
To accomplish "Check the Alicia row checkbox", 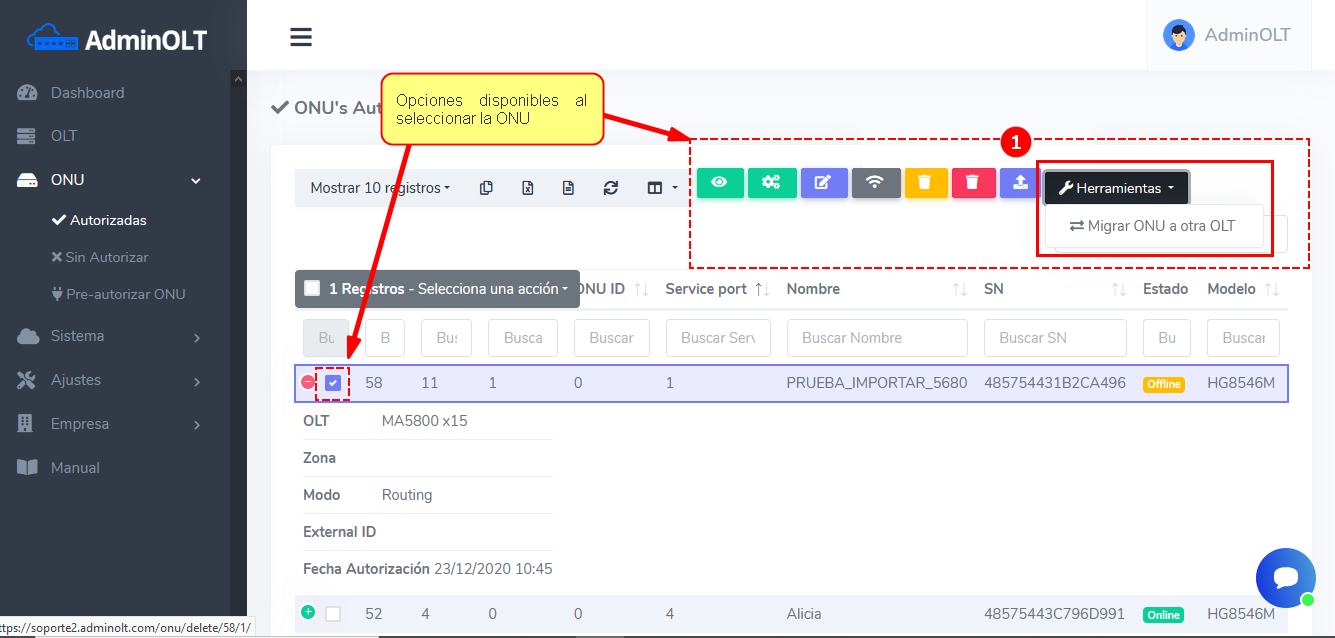I will 333,614.
